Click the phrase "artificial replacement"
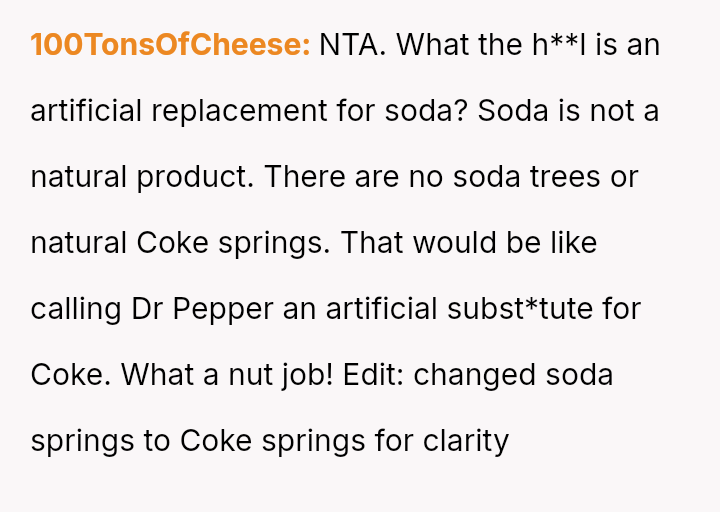Viewport: 720px width, 512px height. [178, 111]
